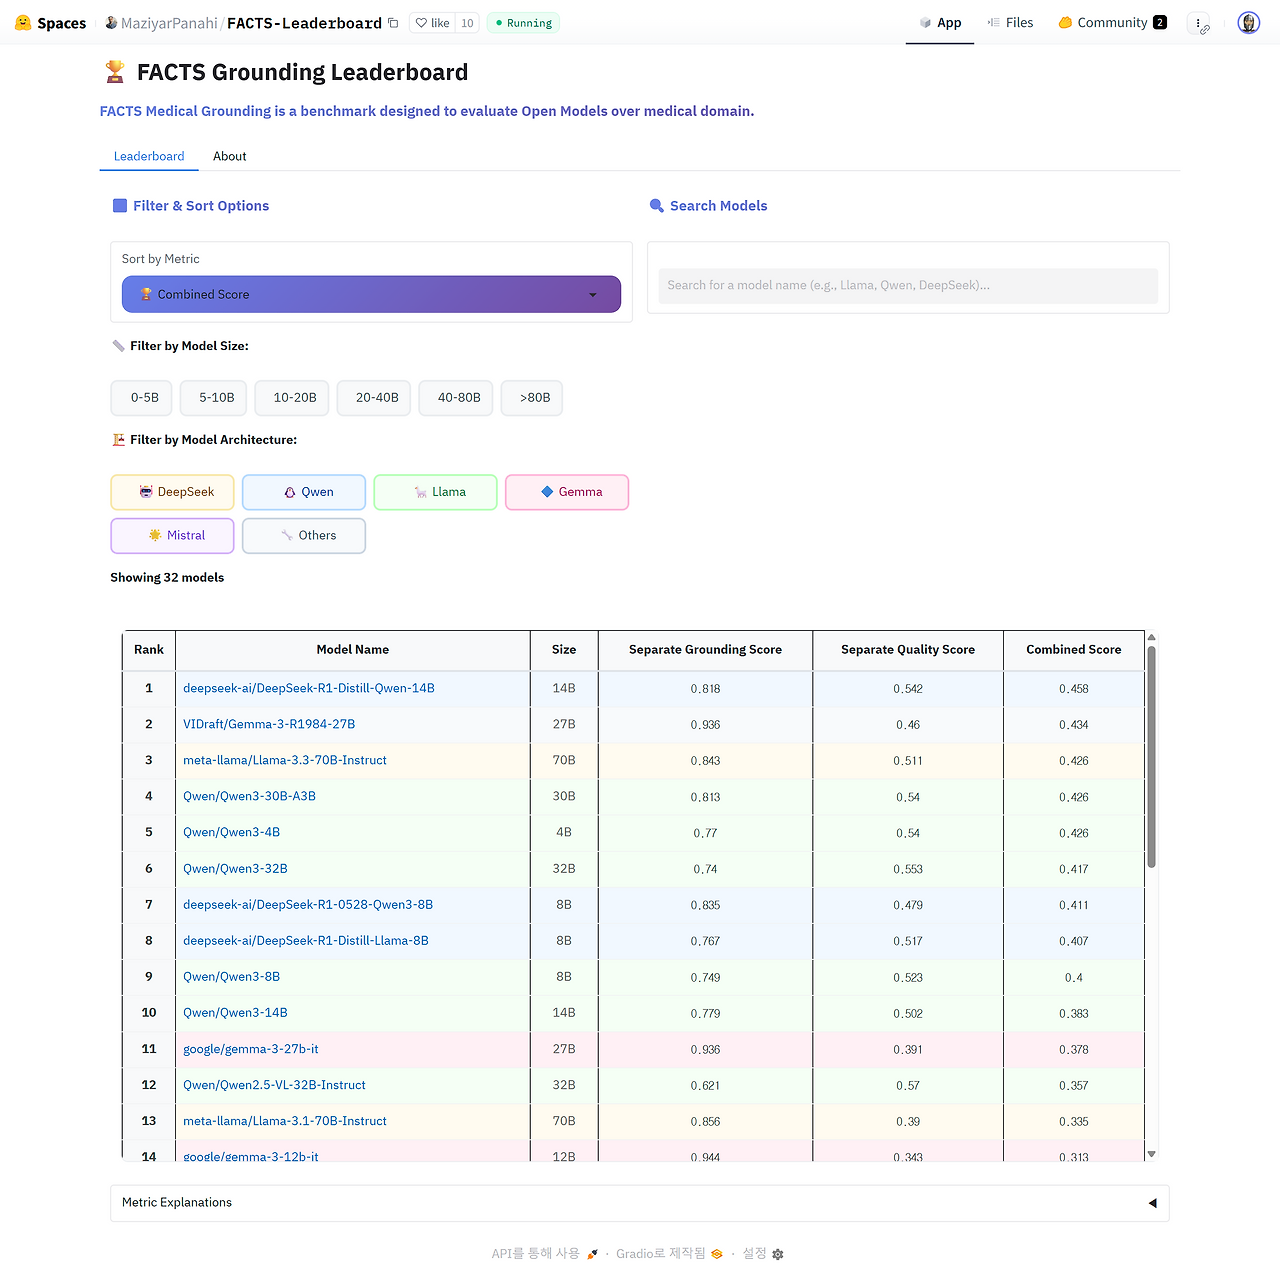The image size is (1280, 1278).
Task: Click the model search input field
Action: click(x=908, y=286)
